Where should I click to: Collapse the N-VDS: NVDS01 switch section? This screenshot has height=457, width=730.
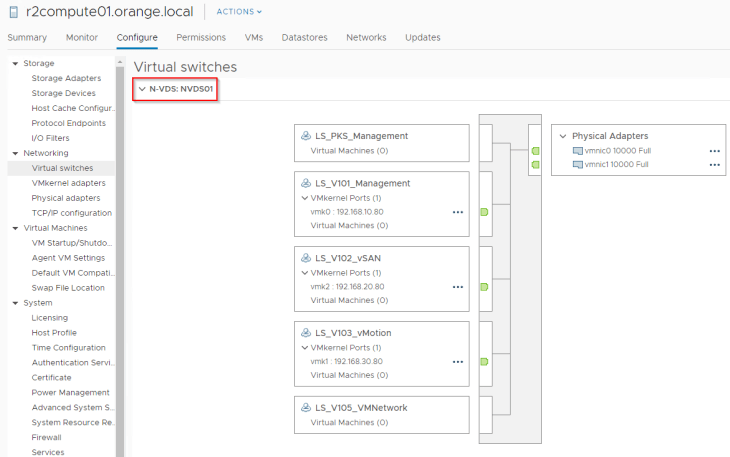[x=142, y=89]
